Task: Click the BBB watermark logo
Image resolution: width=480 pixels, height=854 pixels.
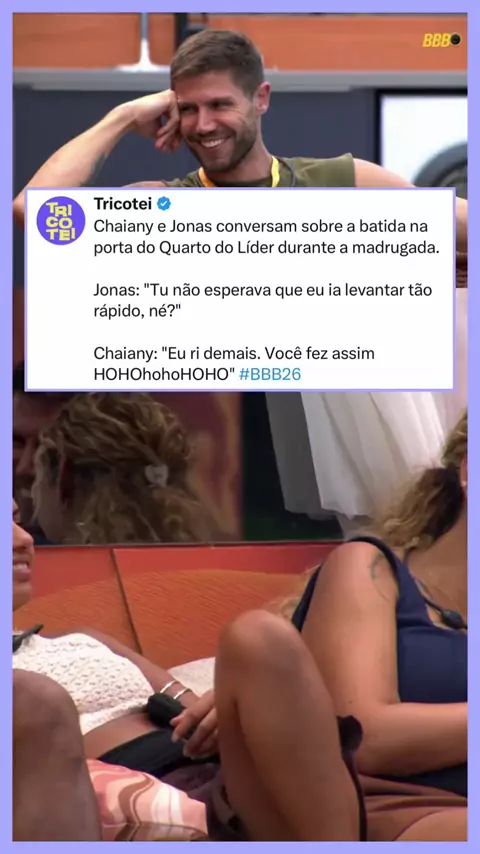Action: [442, 40]
